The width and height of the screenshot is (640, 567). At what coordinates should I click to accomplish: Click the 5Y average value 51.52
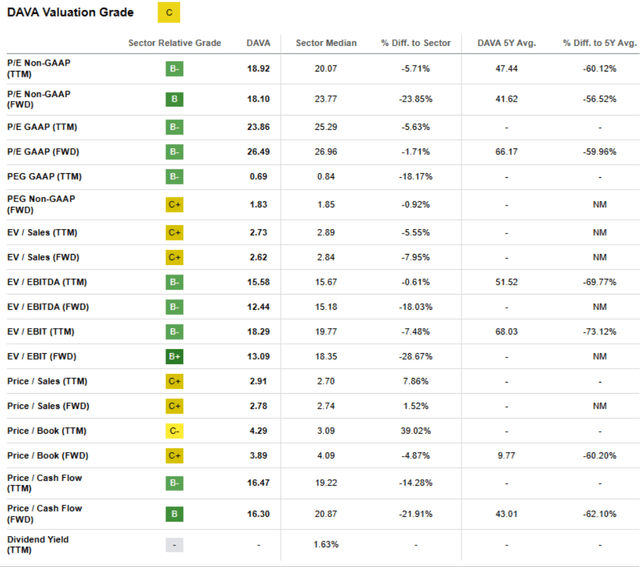pos(507,282)
